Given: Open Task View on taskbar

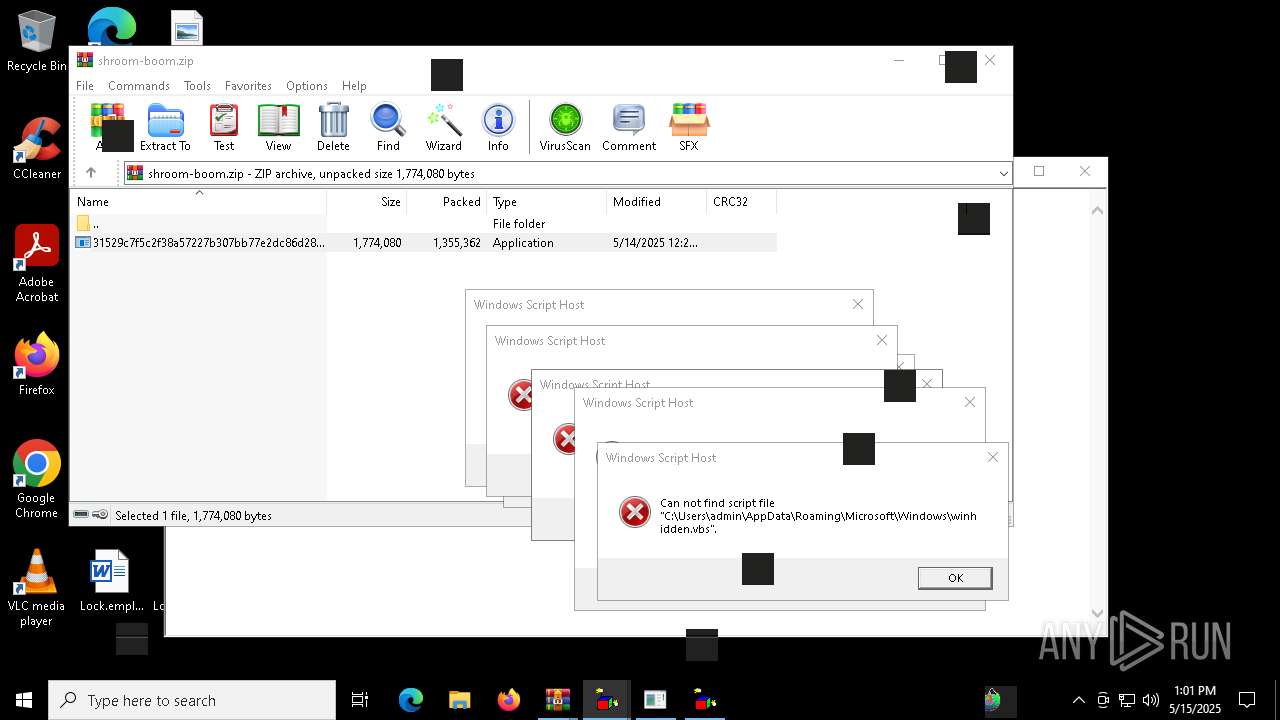Looking at the screenshot, I should (x=360, y=700).
